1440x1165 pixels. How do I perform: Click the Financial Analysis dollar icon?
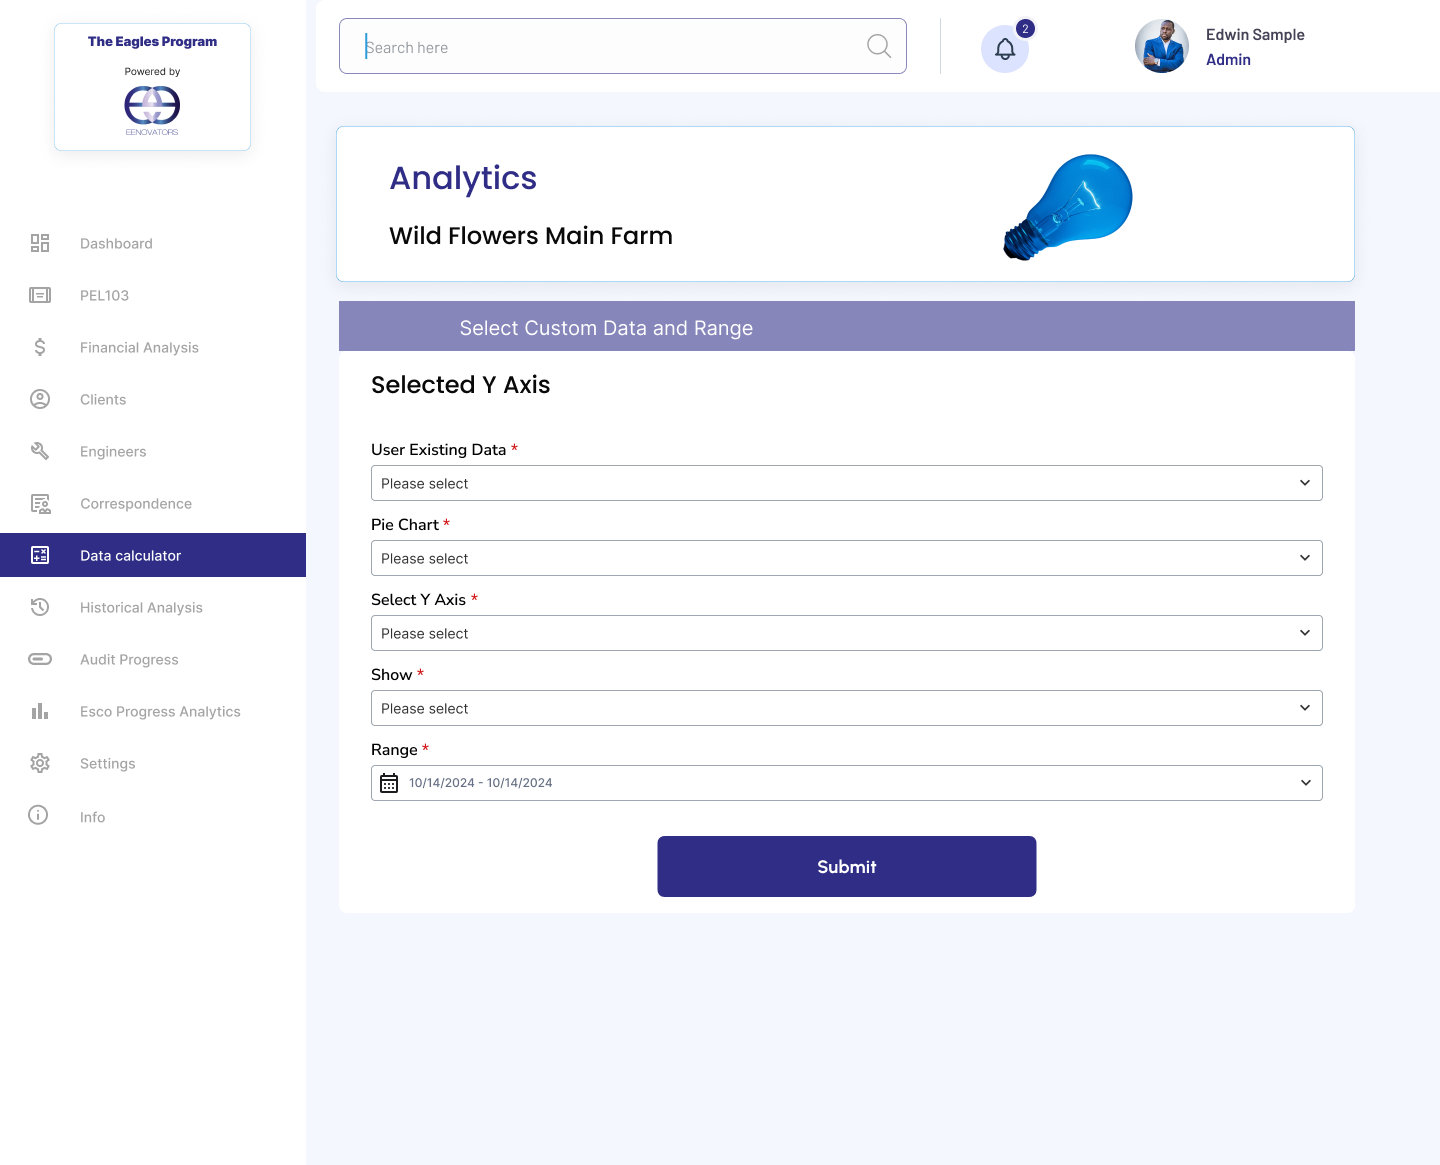[x=40, y=347]
